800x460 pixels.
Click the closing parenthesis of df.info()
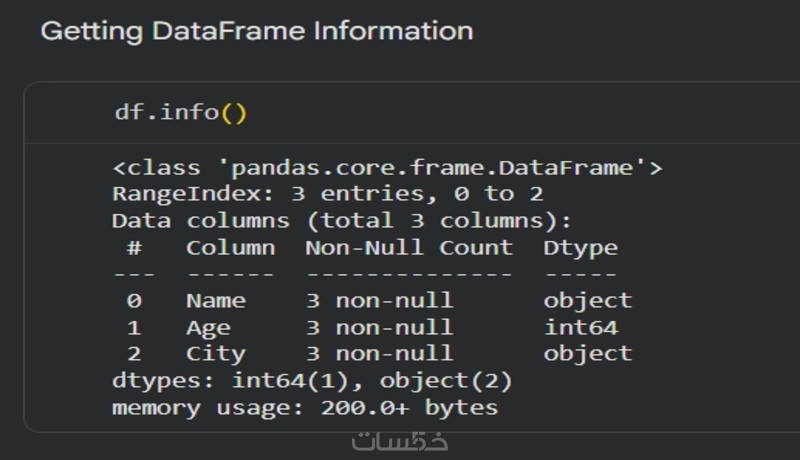click(x=240, y=112)
